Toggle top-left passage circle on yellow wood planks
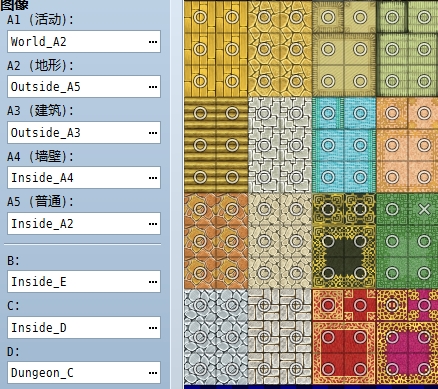This screenshot has height=389, width=438. pyautogui.click(x=200, y=17)
